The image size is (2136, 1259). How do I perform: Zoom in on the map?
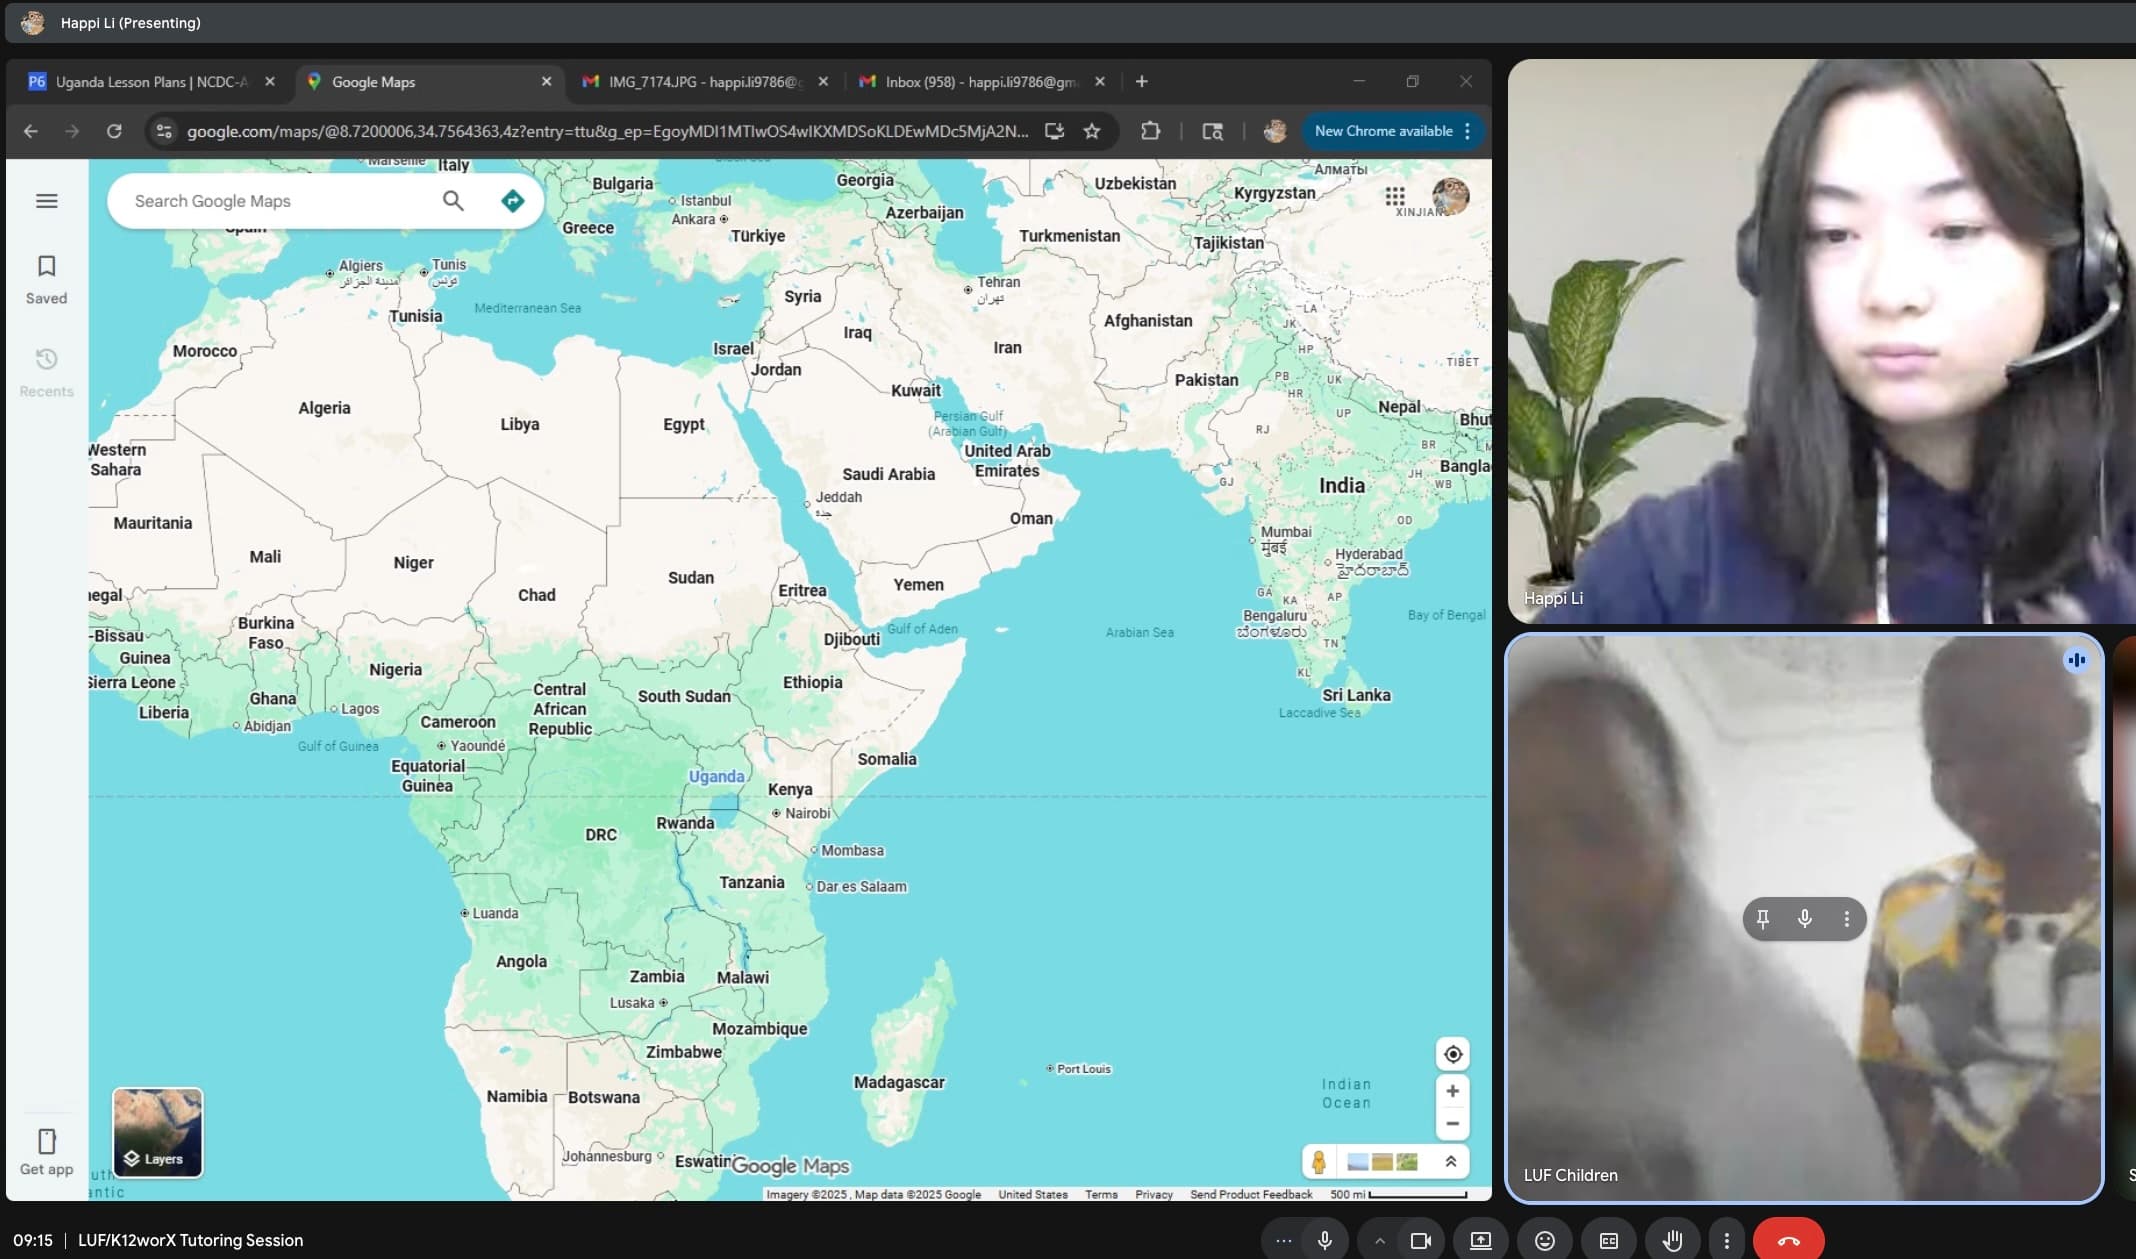[x=1452, y=1091]
